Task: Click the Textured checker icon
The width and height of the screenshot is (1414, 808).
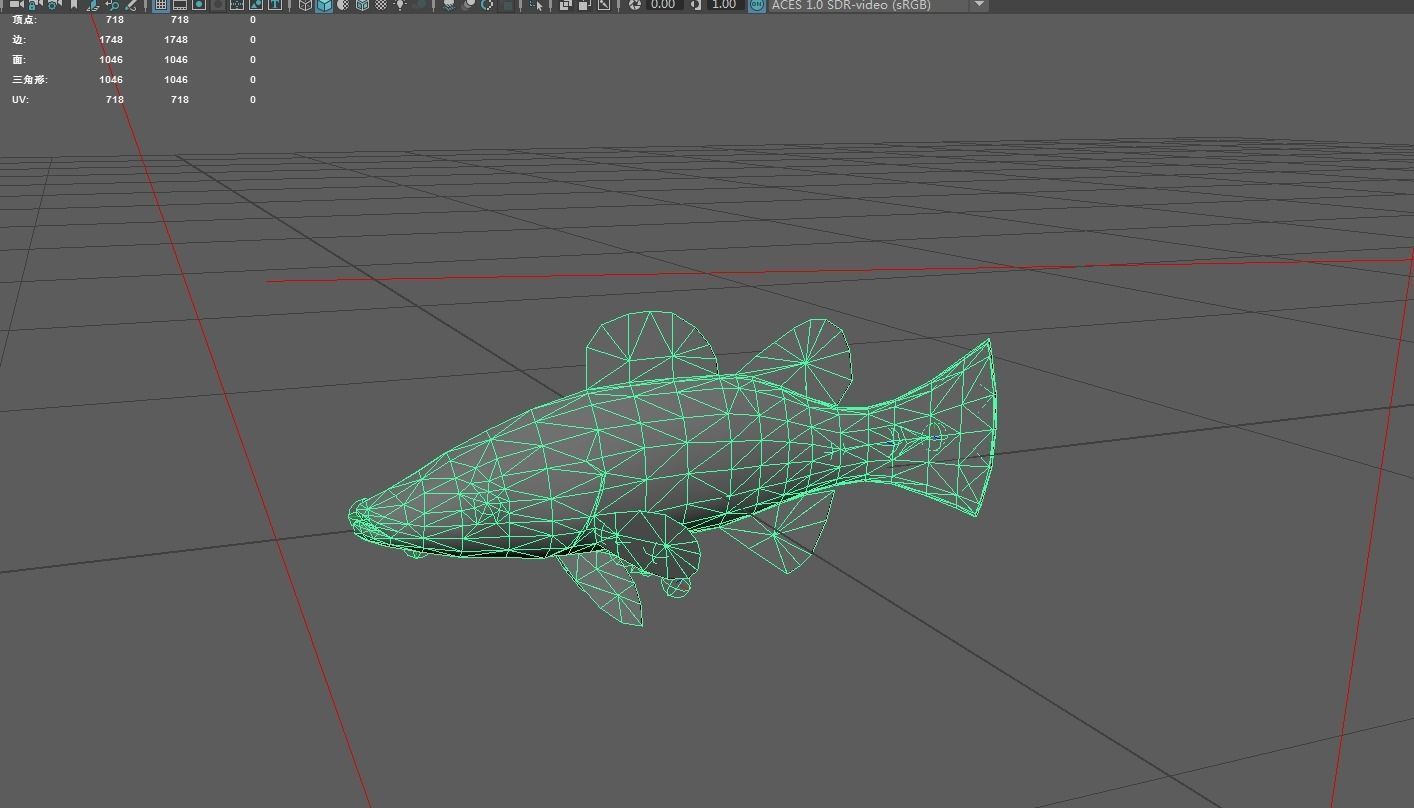Action: [381, 5]
